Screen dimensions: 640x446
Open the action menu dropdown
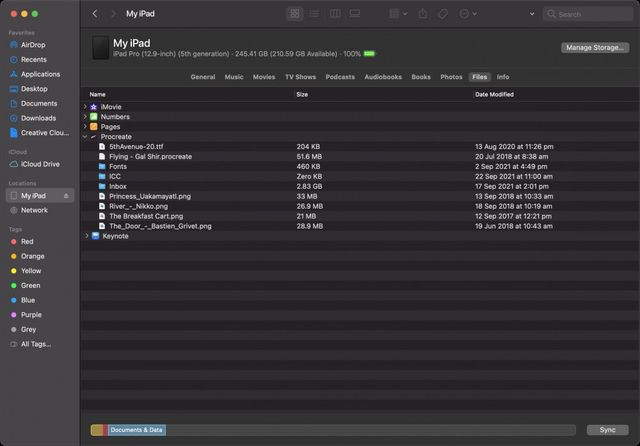468,14
